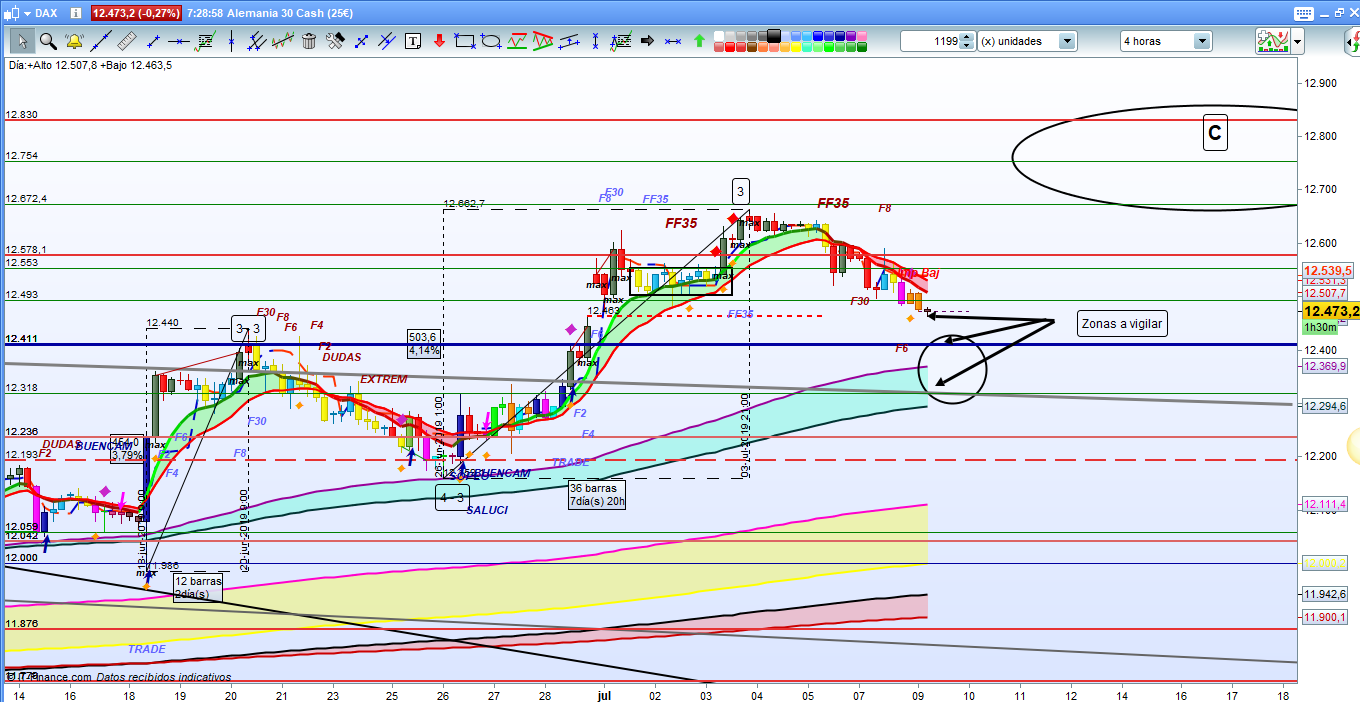
Task: Open the 4 horas timeframe dropdown
Action: click(1201, 41)
